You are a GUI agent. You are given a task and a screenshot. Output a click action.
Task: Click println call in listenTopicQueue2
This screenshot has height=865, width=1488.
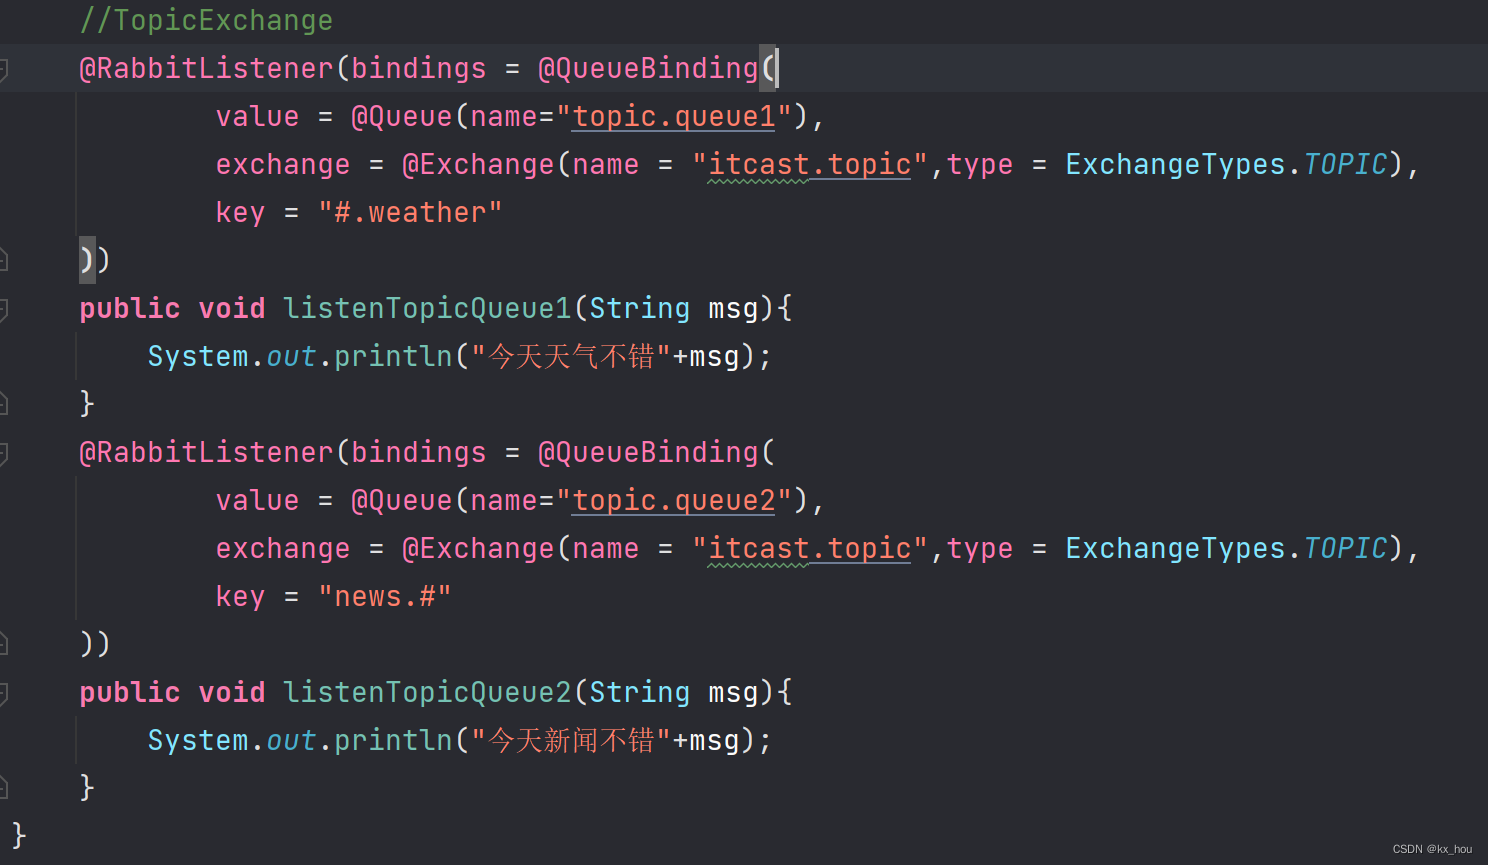click(393, 740)
